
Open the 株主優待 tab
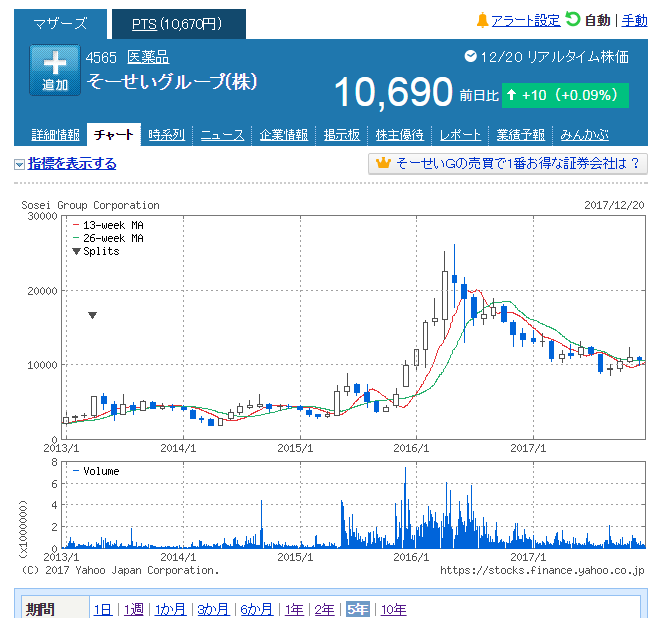pos(399,134)
